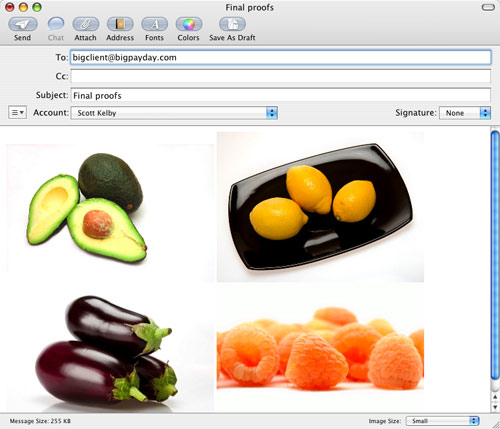This screenshot has height=429, width=500.
Task: Open the Address book icon
Action: pyautogui.click(x=120, y=24)
